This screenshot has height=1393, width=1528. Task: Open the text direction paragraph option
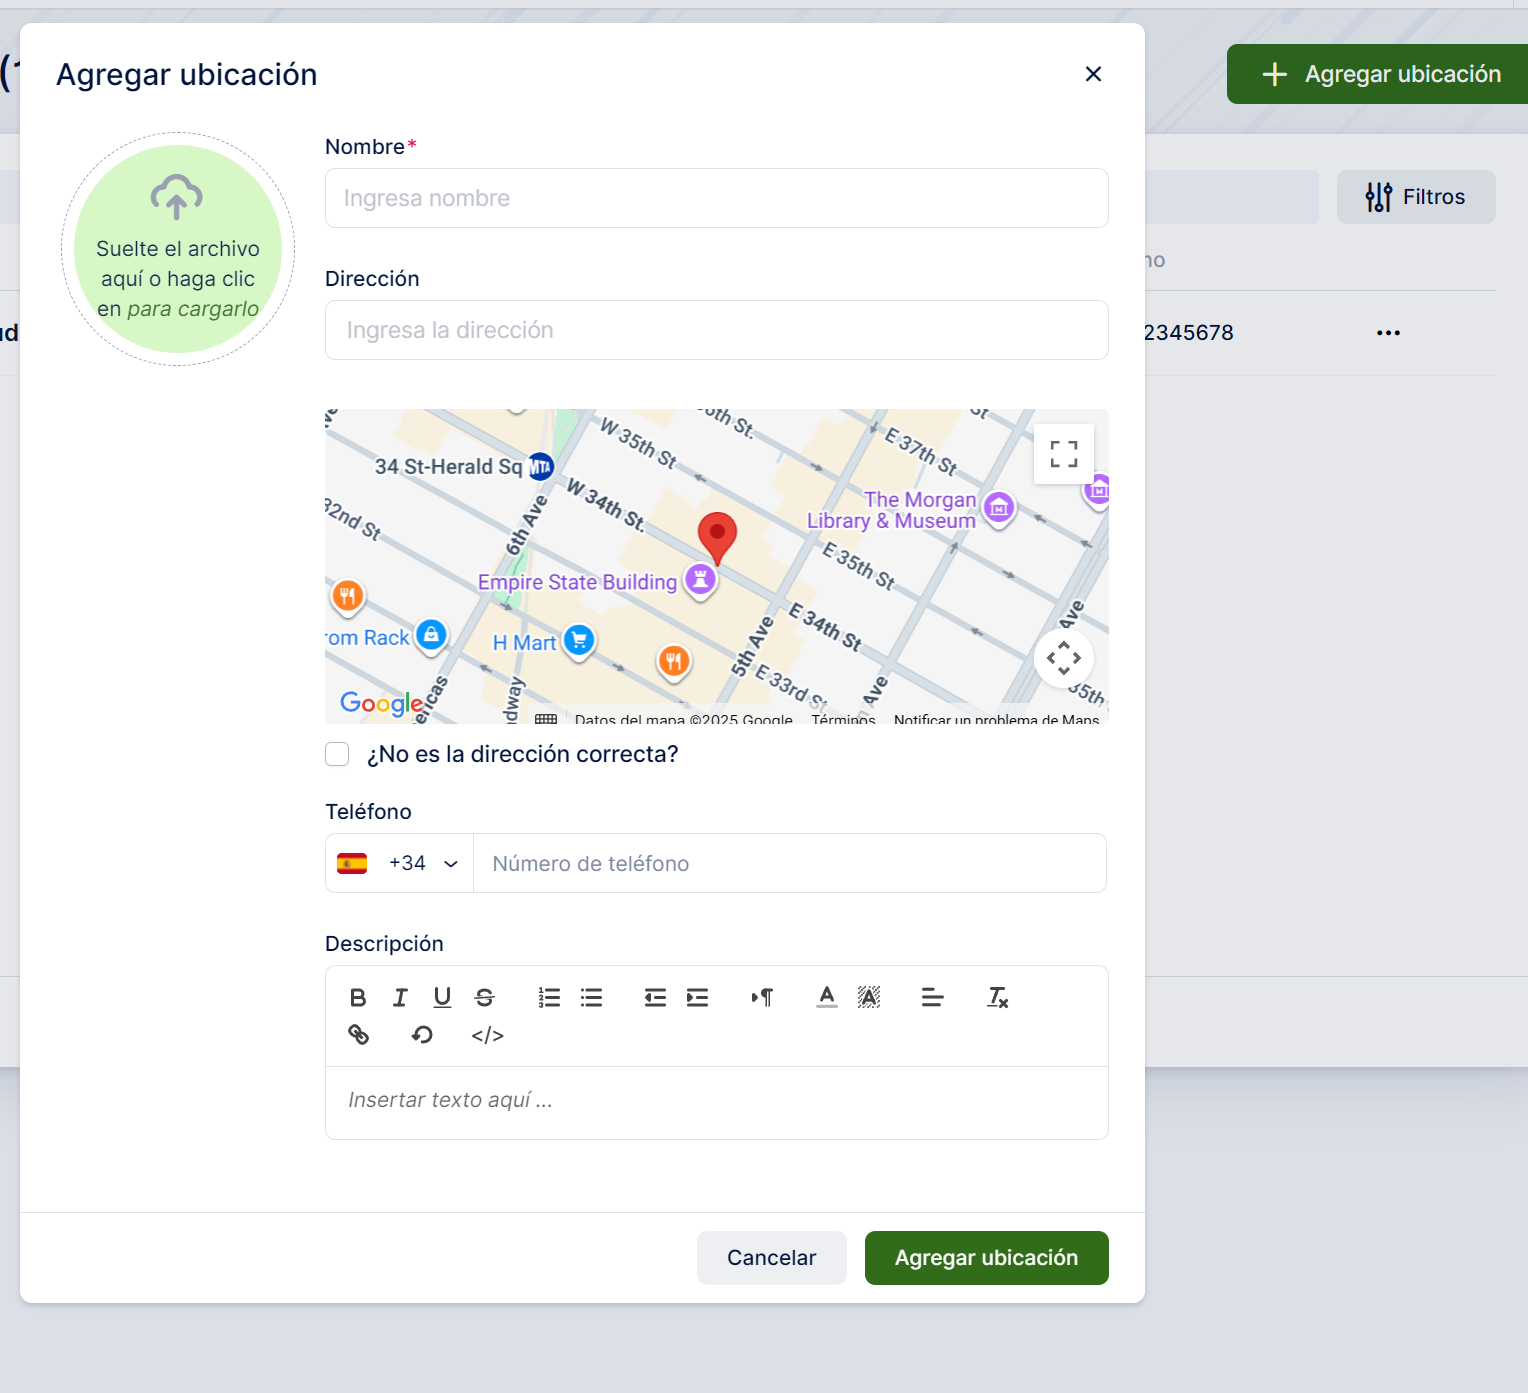pyautogui.click(x=762, y=997)
